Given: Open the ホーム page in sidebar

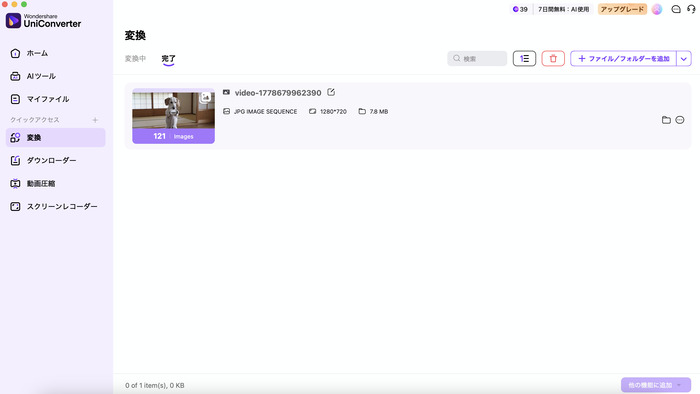Looking at the screenshot, I should (x=55, y=53).
